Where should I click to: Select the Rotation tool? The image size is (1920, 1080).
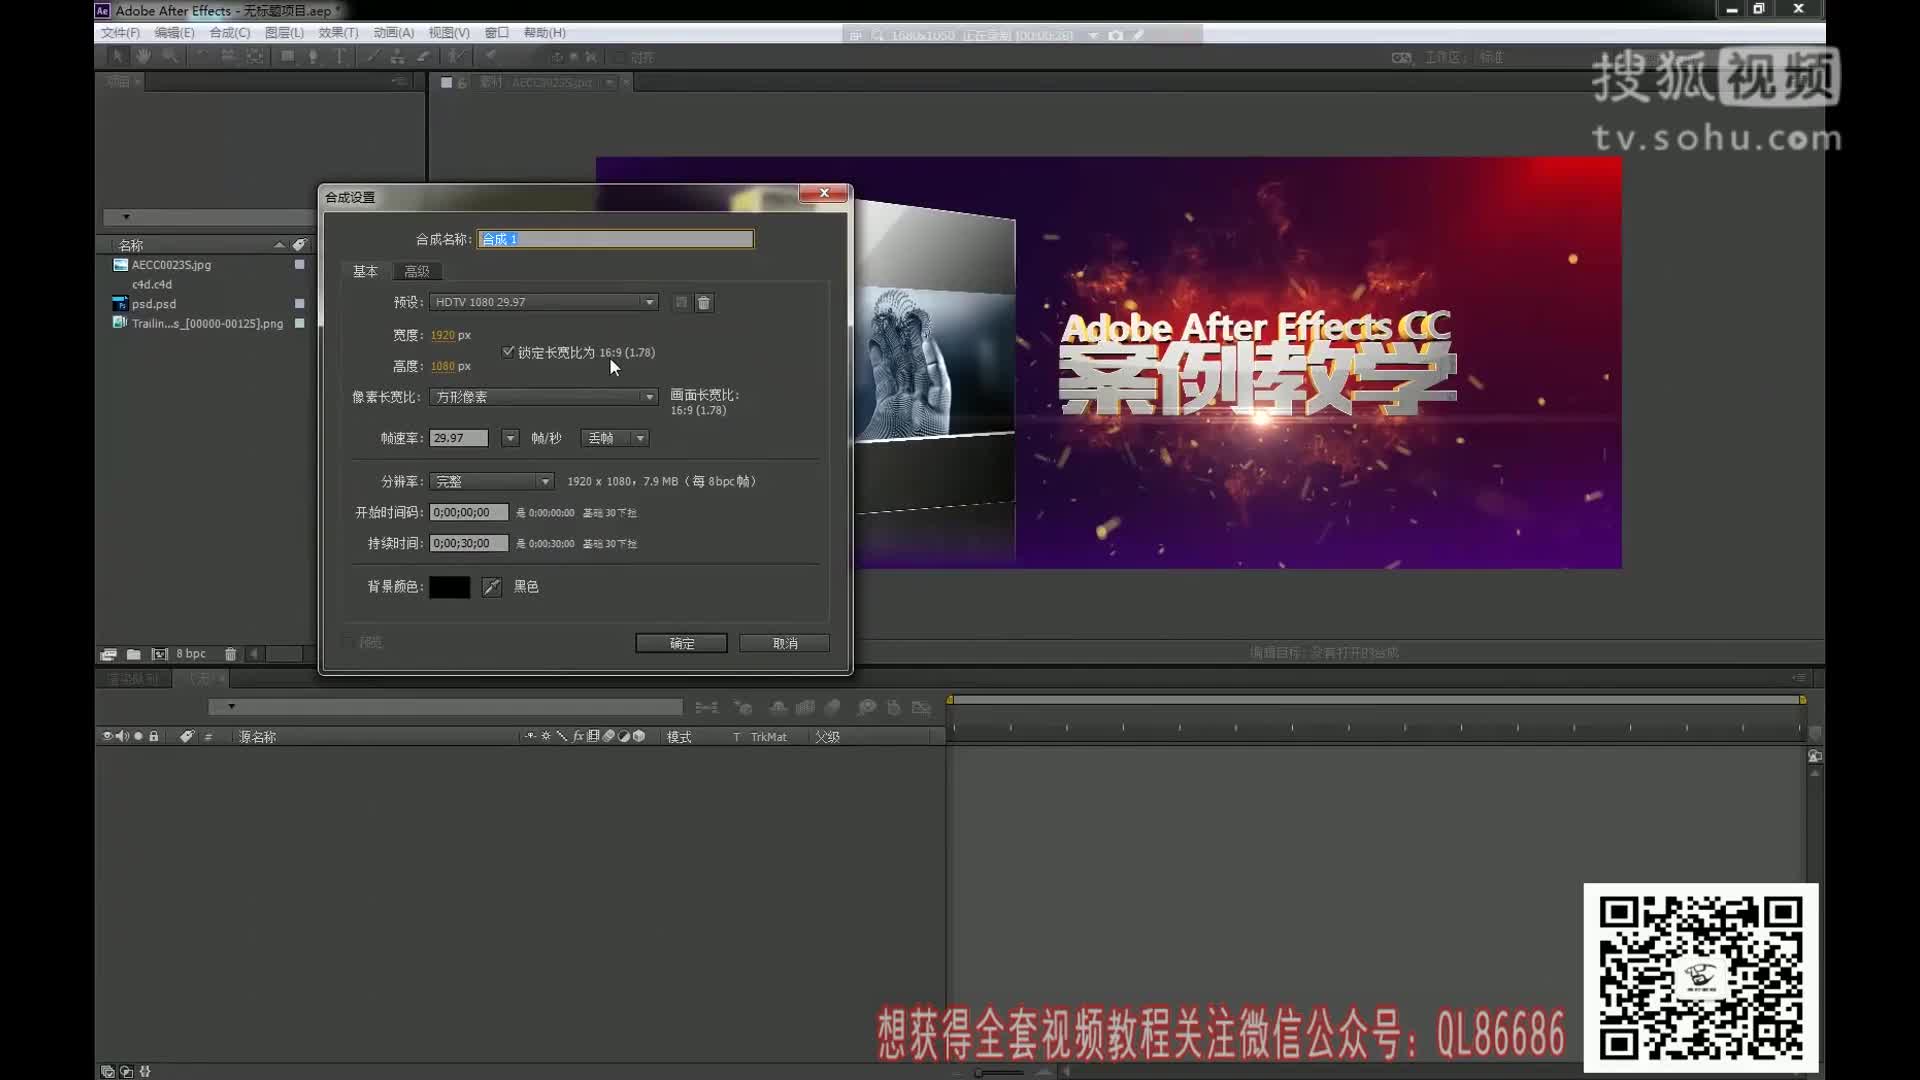click(x=202, y=56)
